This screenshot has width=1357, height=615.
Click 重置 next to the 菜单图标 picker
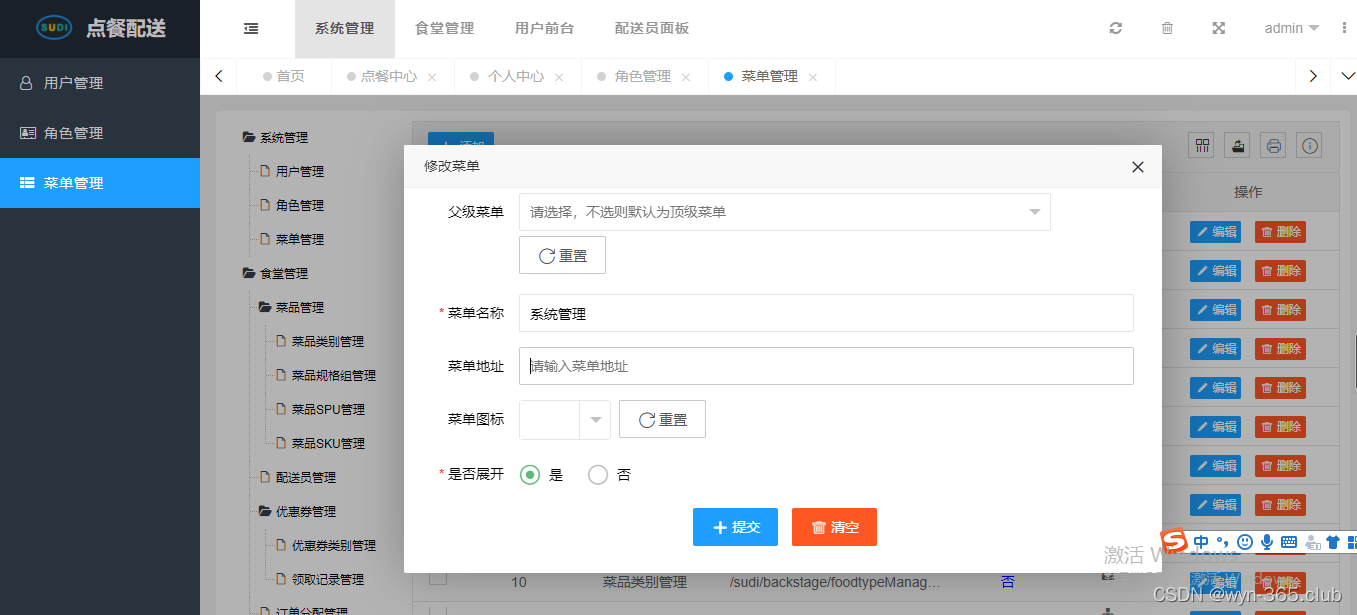point(662,419)
